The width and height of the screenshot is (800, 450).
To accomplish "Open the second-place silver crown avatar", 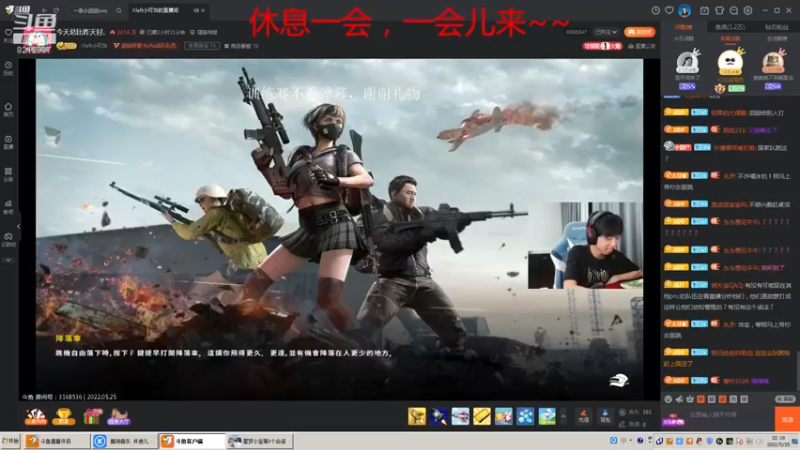I will (x=687, y=62).
